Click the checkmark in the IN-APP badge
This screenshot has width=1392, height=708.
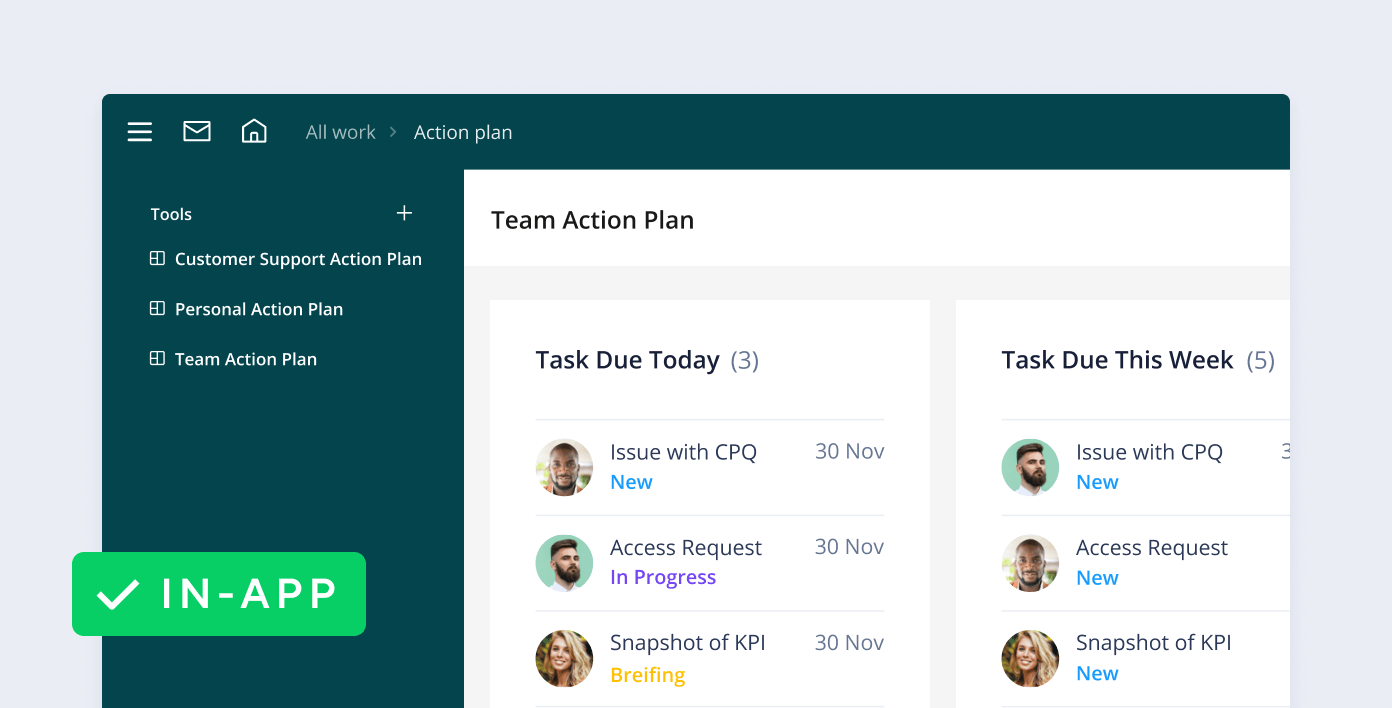click(x=117, y=594)
